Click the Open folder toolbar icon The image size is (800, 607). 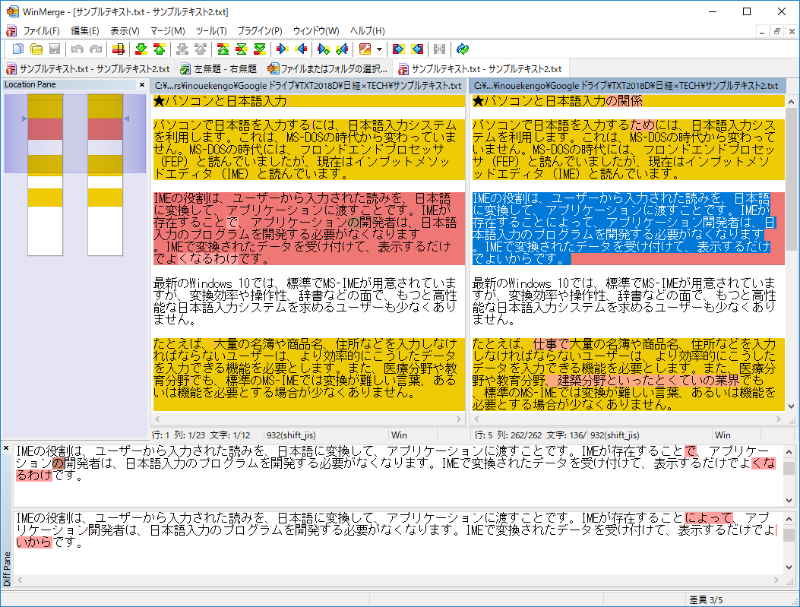coord(36,49)
